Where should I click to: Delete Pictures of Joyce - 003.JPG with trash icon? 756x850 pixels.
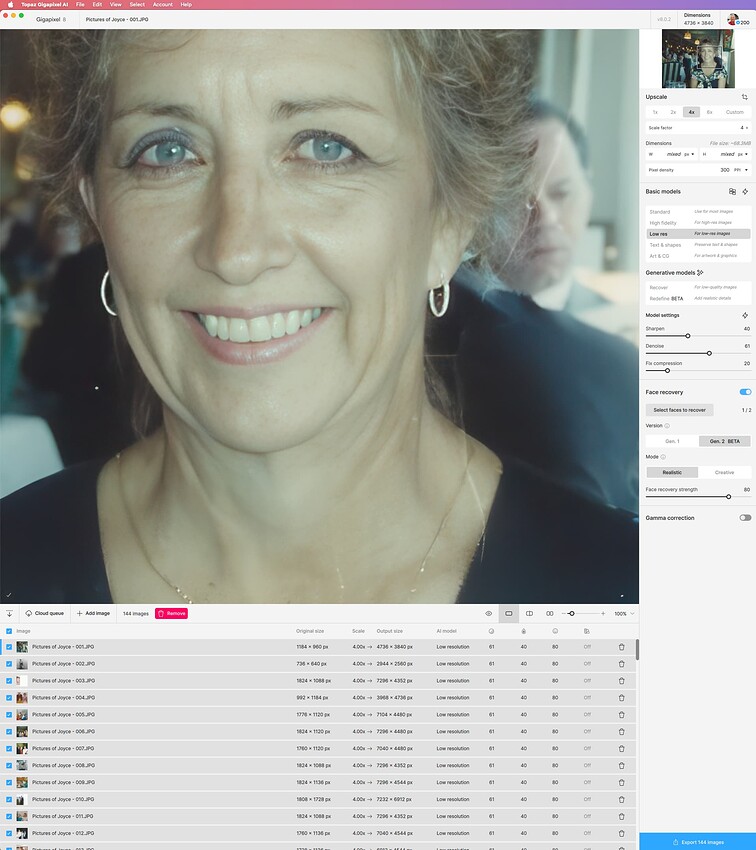(x=621, y=681)
